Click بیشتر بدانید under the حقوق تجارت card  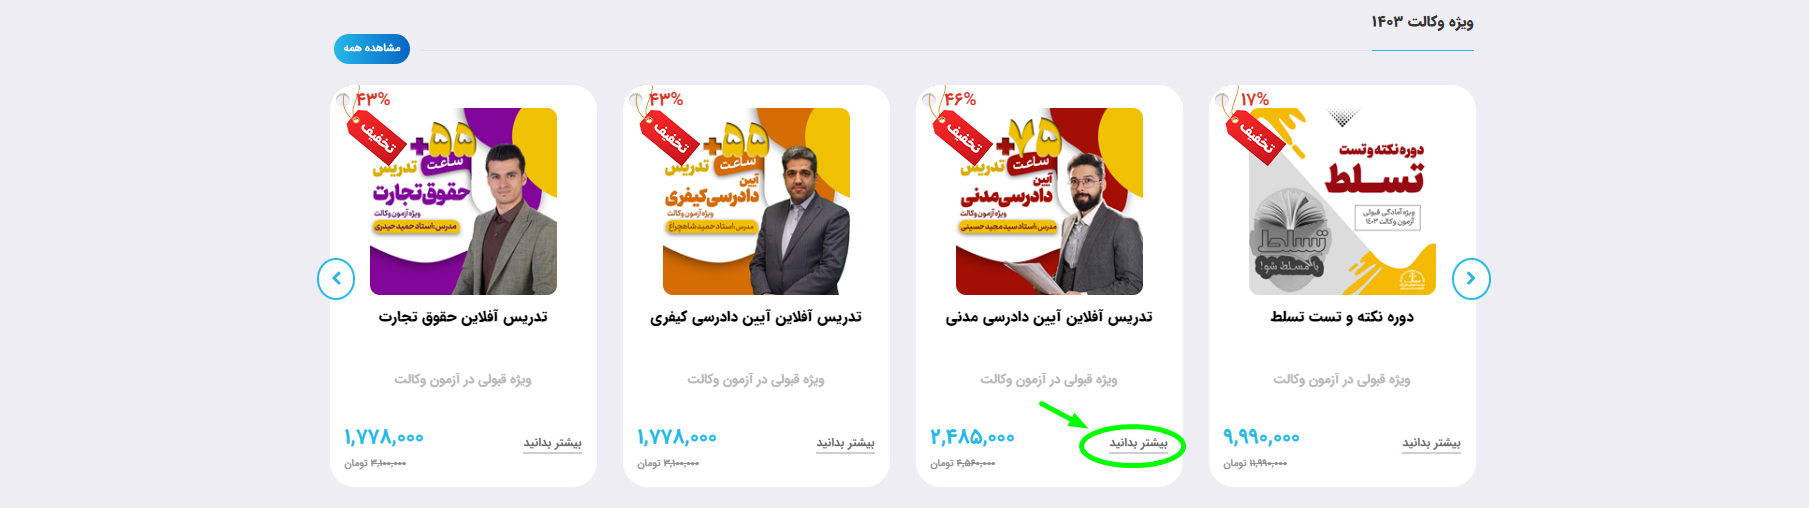click(552, 443)
